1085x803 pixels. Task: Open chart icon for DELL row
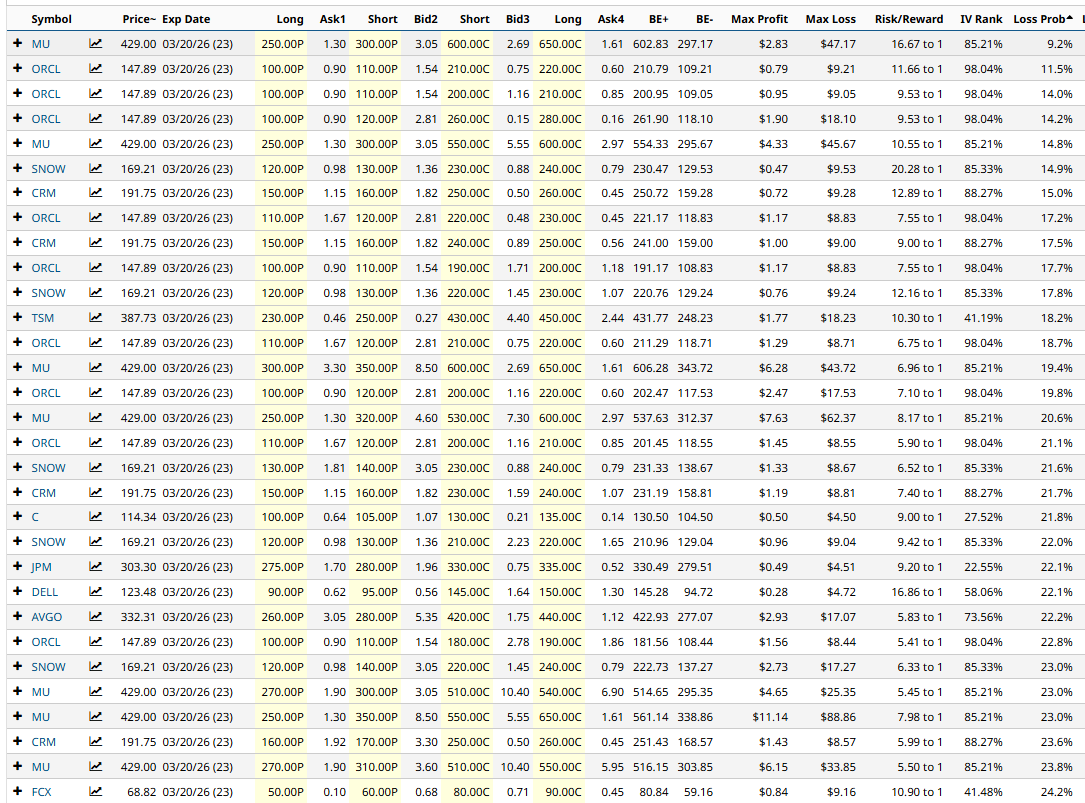coord(95,592)
